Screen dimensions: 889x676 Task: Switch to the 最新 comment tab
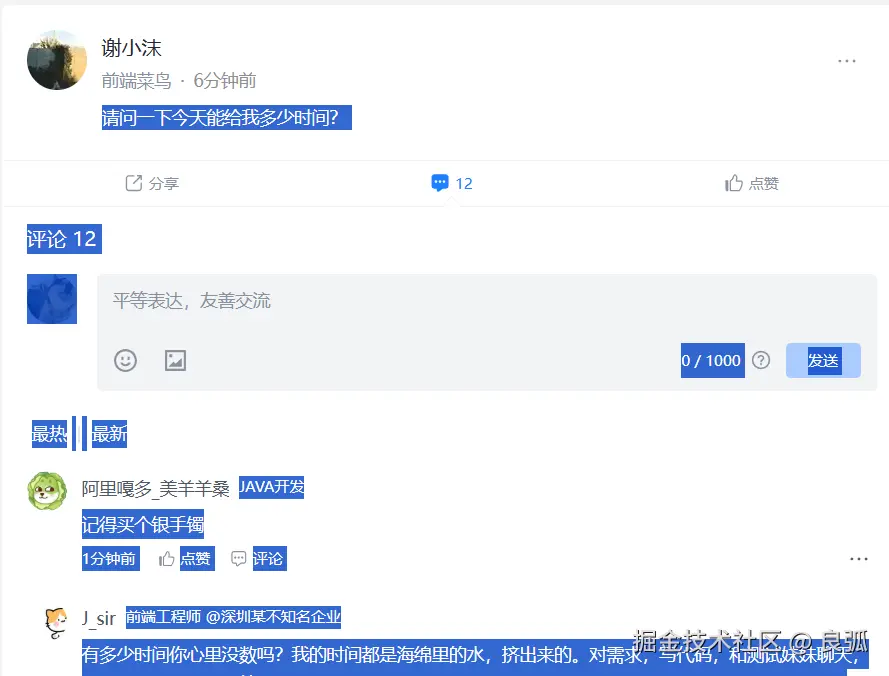click(x=108, y=434)
